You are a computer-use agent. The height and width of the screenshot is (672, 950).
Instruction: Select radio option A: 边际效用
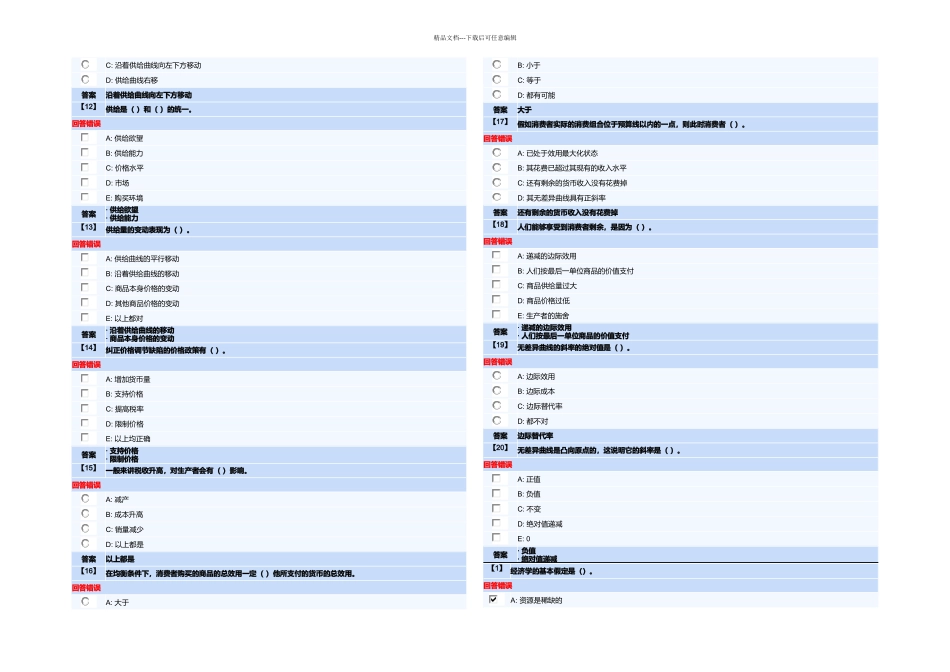coord(497,376)
